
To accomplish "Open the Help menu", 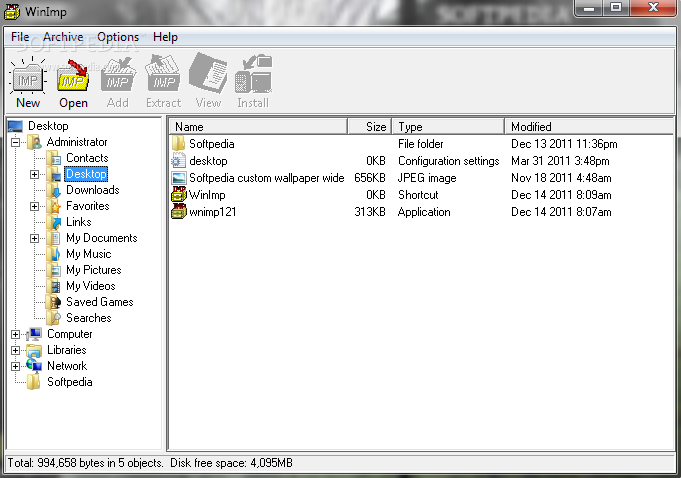I will 165,37.
